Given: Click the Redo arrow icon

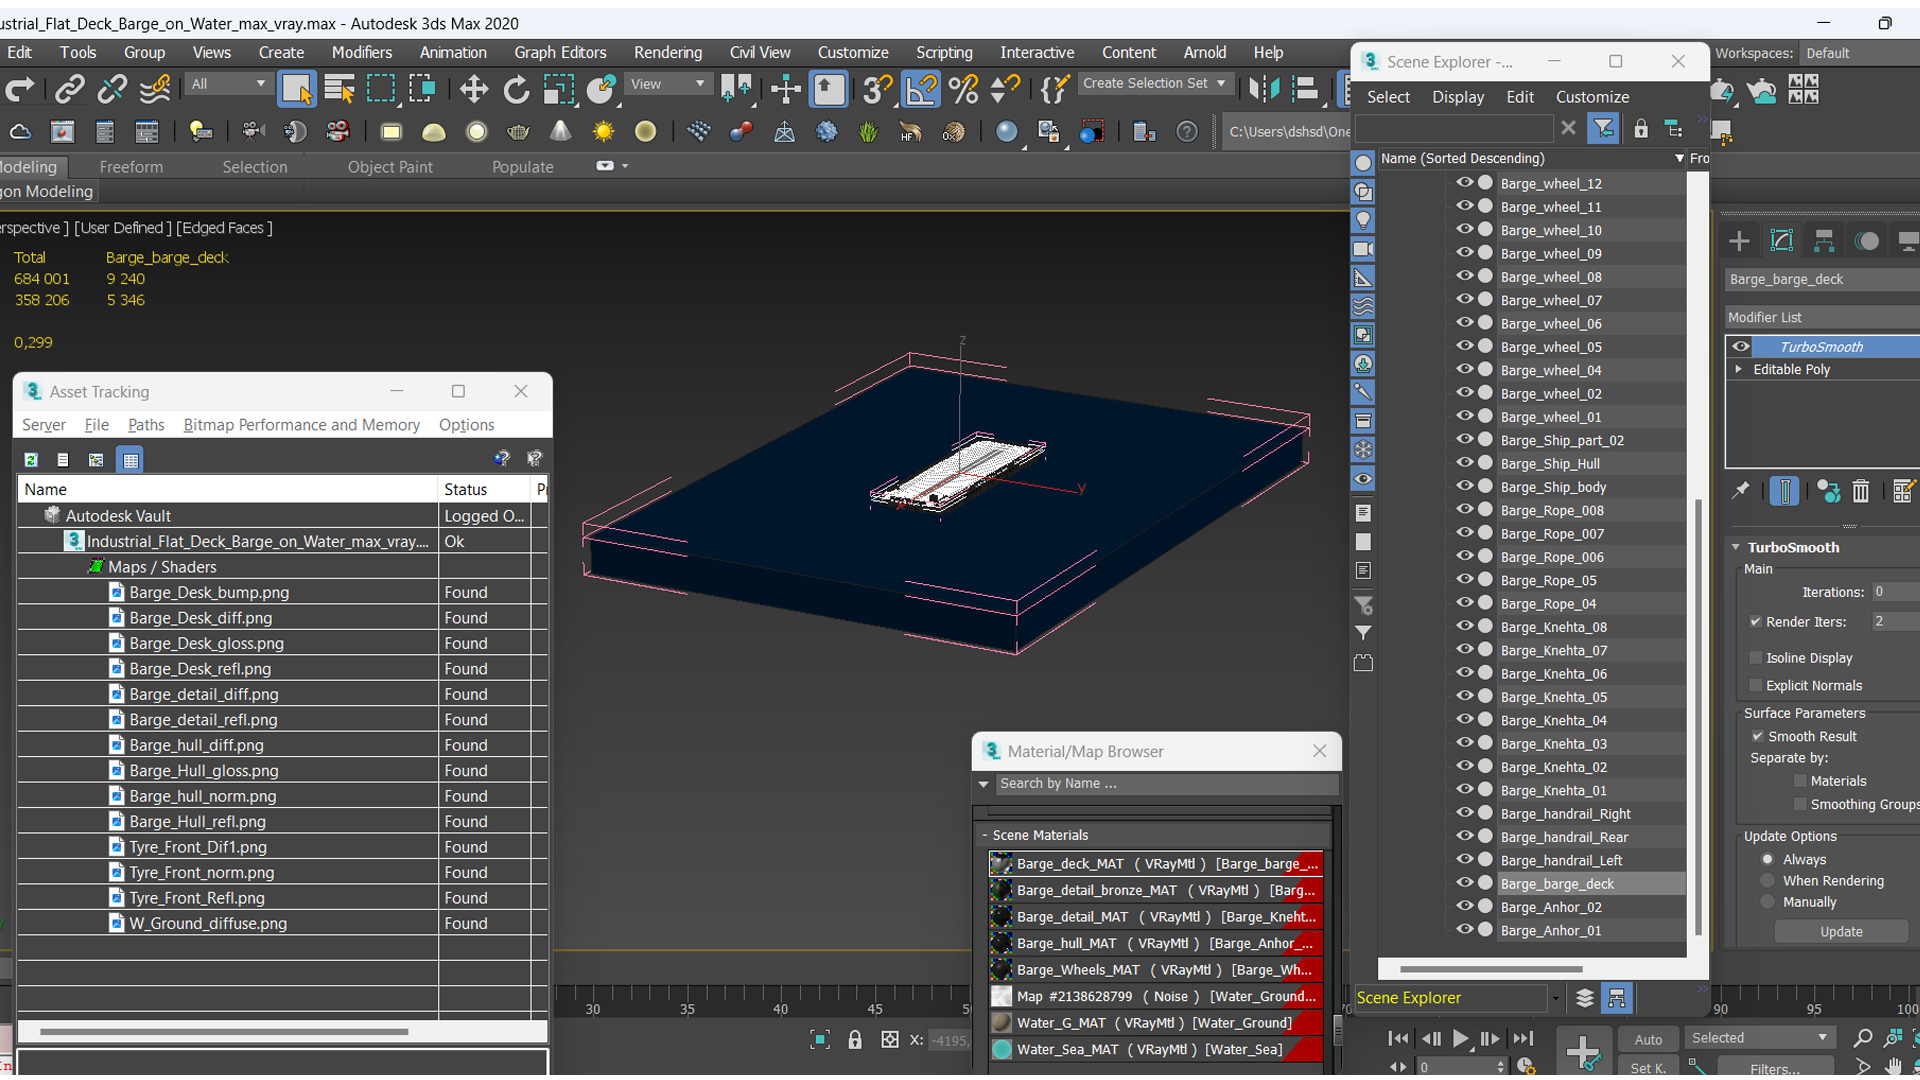Looking at the screenshot, I should pos(20,90).
